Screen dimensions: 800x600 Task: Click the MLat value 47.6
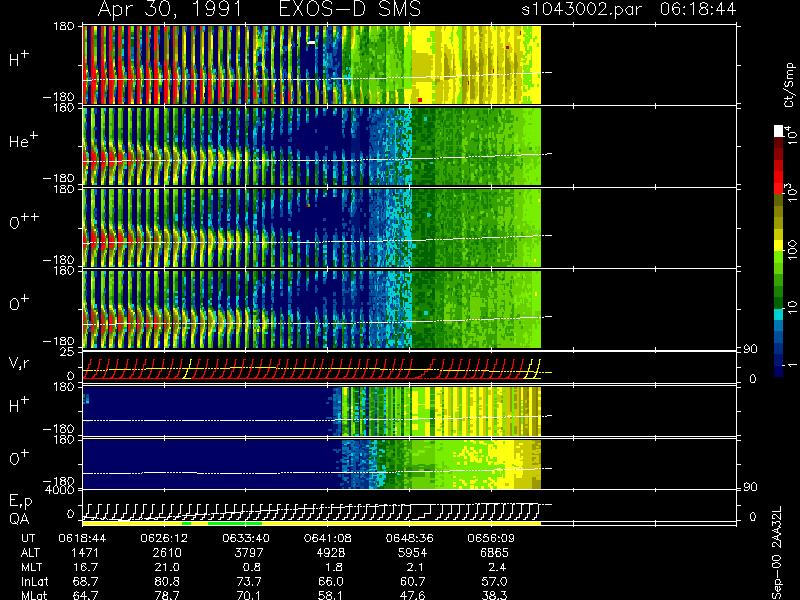pyautogui.click(x=415, y=595)
